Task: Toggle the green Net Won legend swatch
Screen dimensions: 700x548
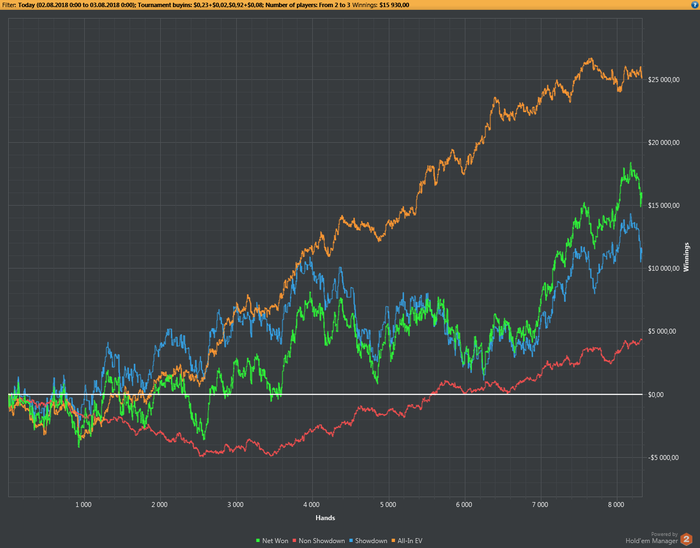Action: pyautogui.click(x=258, y=541)
